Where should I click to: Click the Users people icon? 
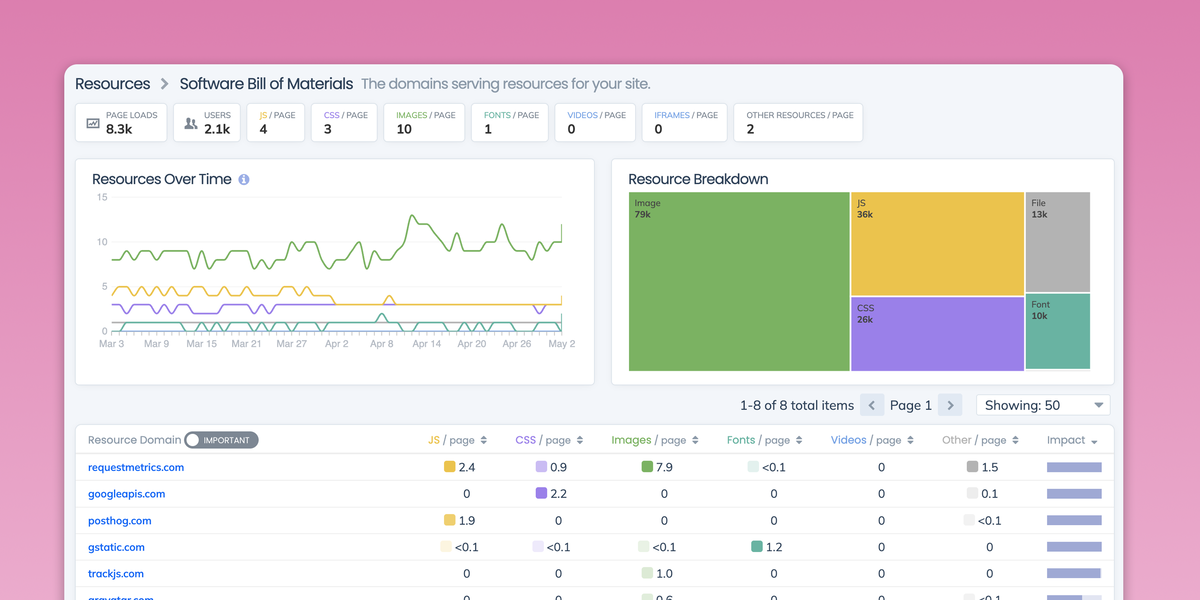point(190,123)
